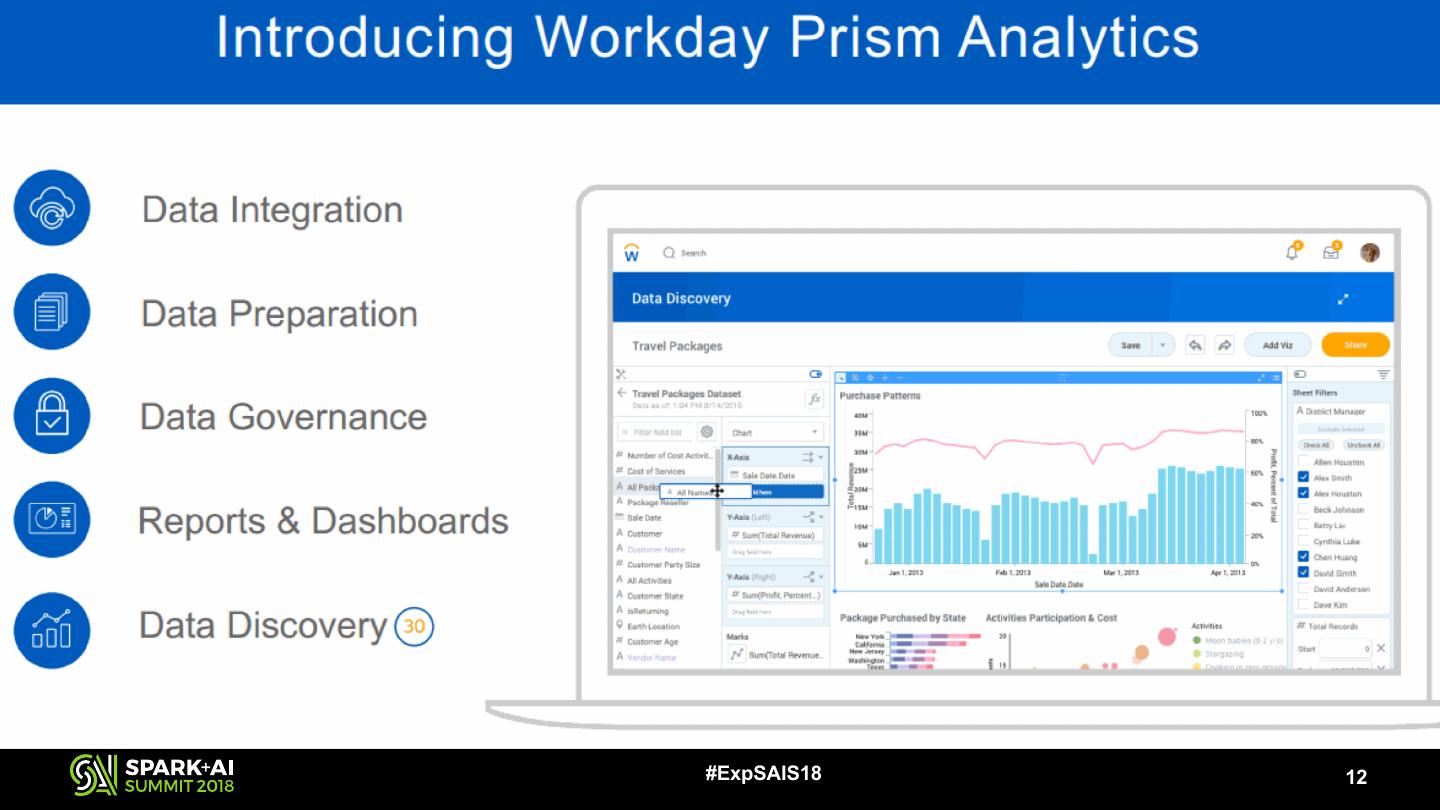This screenshot has width=1440, height=810.
Task: Click the Data Governance lock icon
Action: 52,415
